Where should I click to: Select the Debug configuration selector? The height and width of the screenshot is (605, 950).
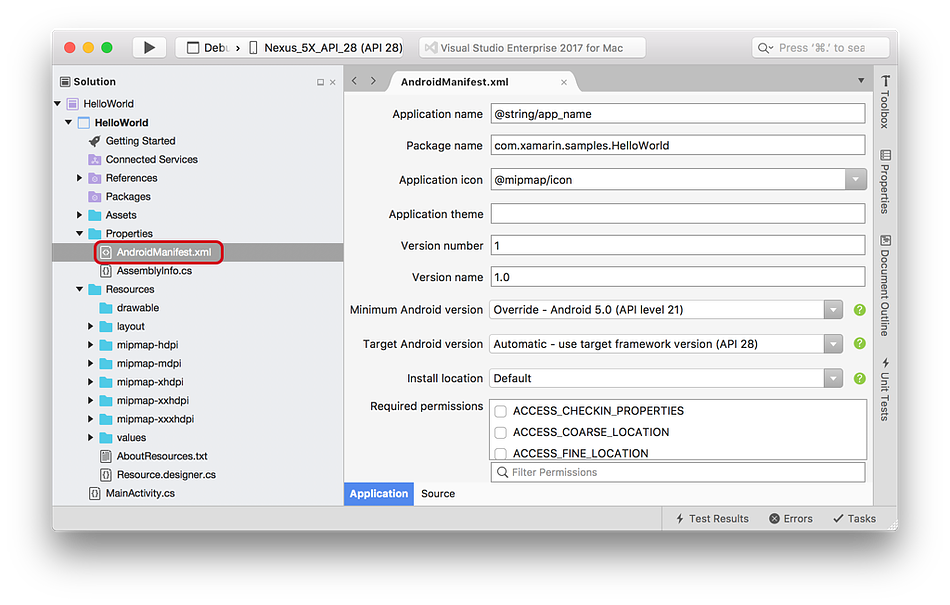[x=208, y=48]
